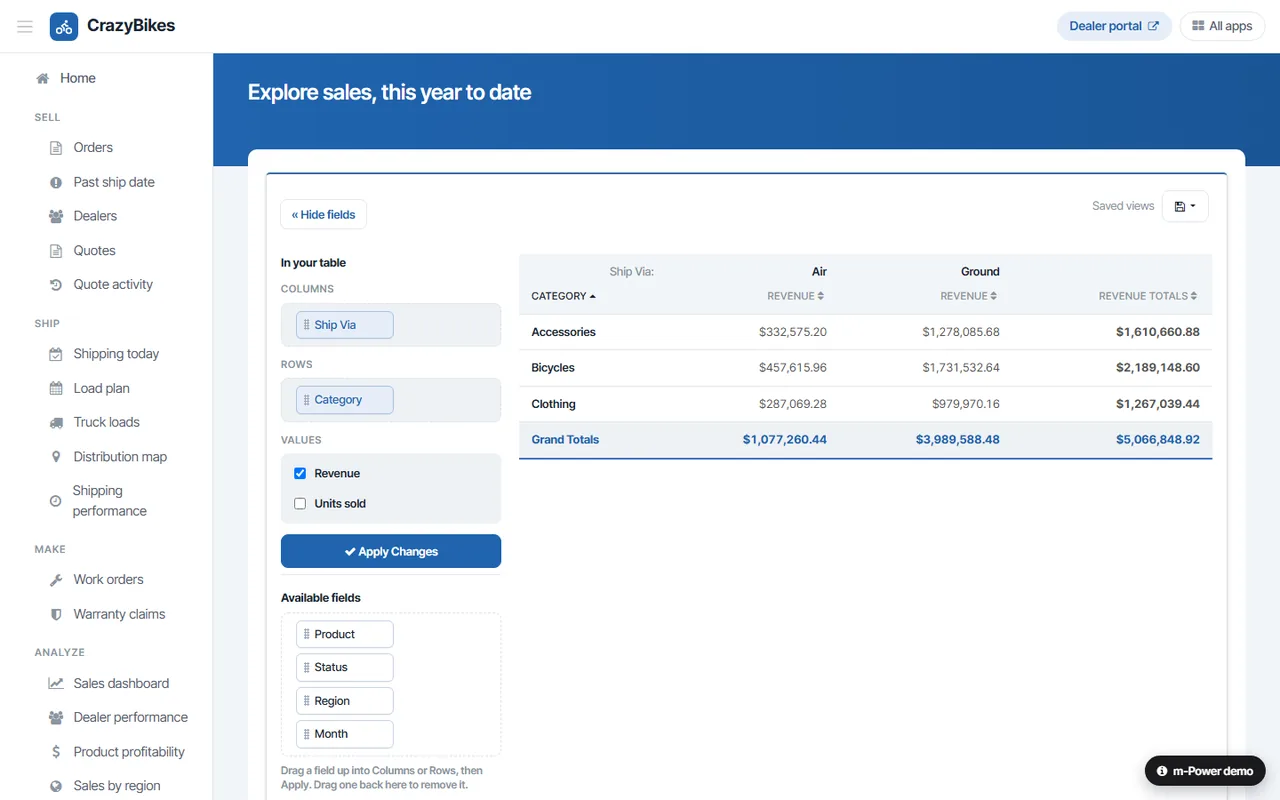Click the Sales by region globe icon
This screenshot has width=1280, height=800.
pos(56,786)
